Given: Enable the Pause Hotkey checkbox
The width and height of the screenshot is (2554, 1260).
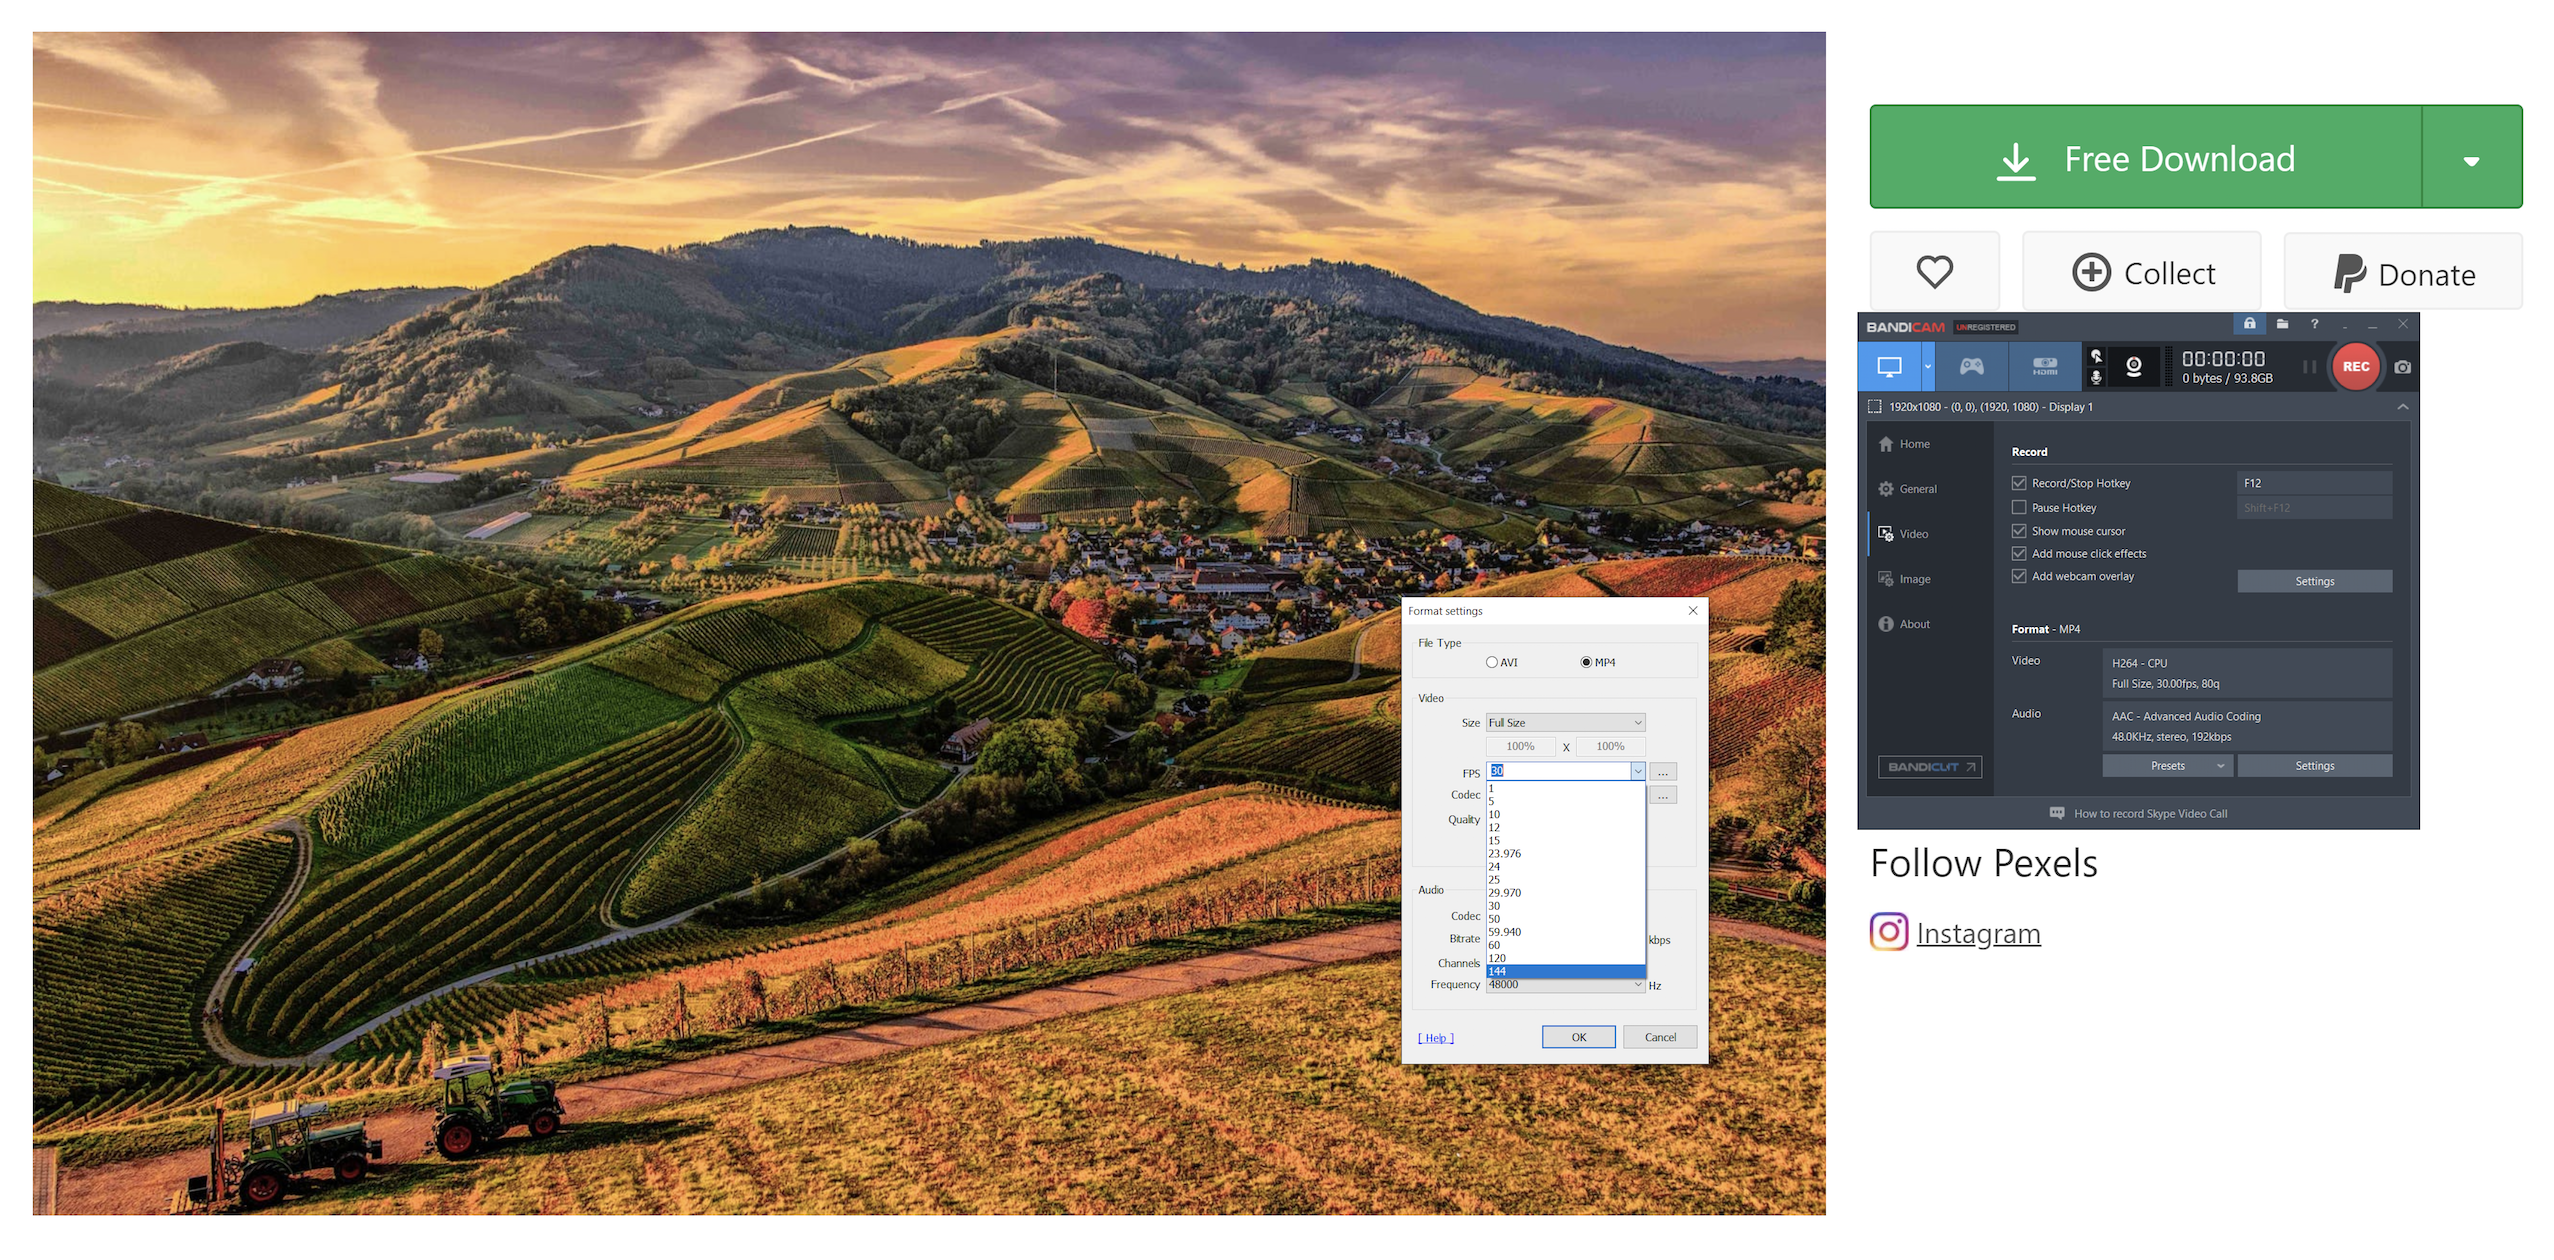Looking at the screenshot, I should 2019,507.
